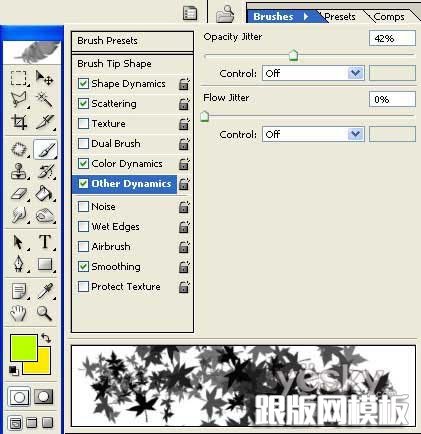Switch to the Layer Comps tab
421x434 pixels.
pos(389,16)
